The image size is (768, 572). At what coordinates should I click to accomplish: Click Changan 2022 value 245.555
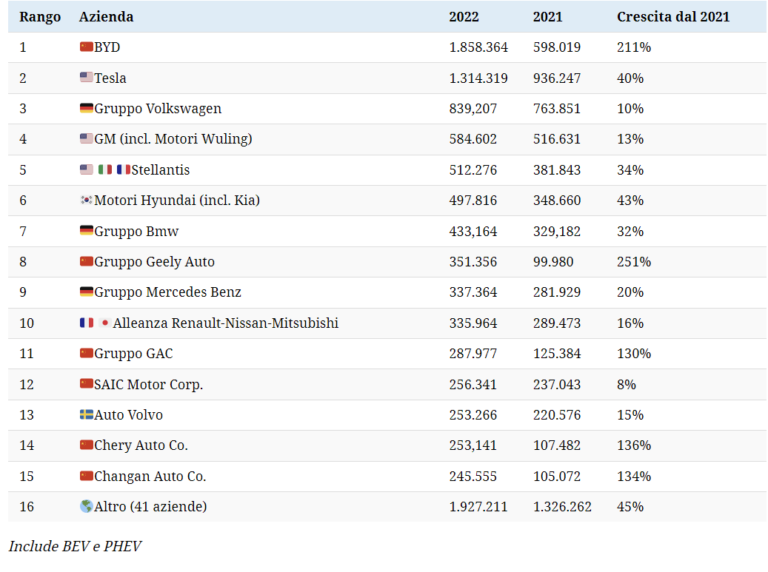click(x=473, y=477)
